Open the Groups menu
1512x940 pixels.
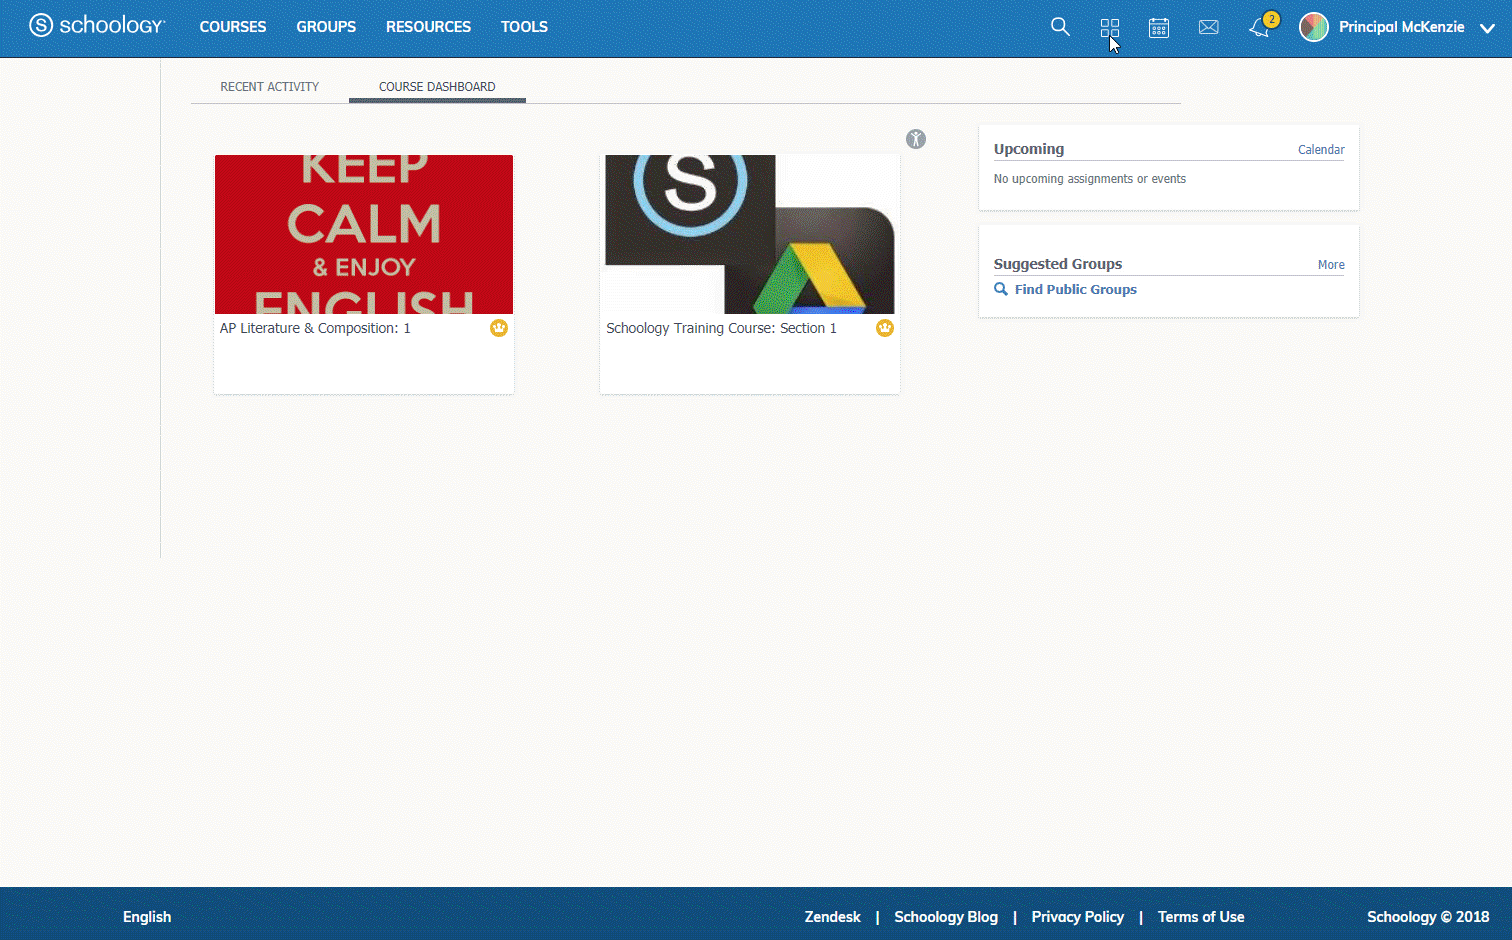click(326, 27)
